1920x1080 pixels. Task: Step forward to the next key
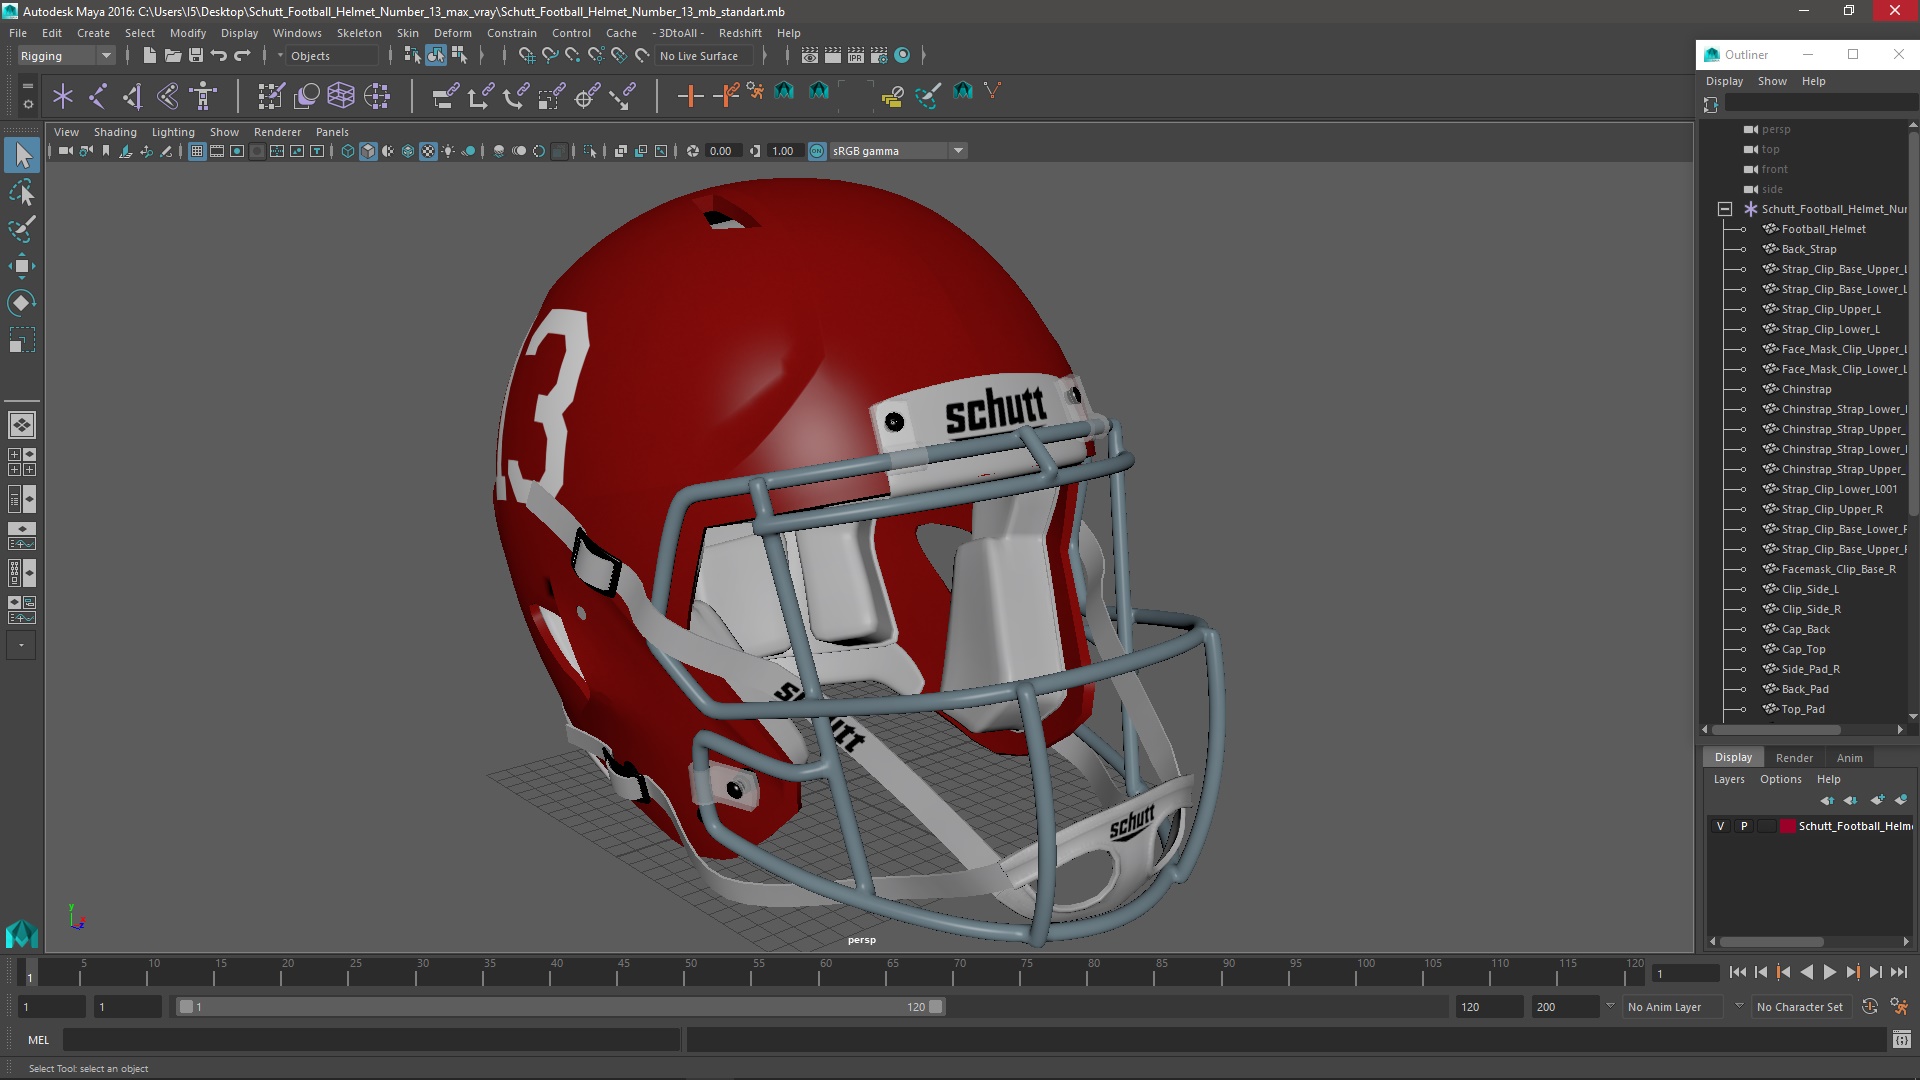pyautogui.click(x=1852, y=972)
